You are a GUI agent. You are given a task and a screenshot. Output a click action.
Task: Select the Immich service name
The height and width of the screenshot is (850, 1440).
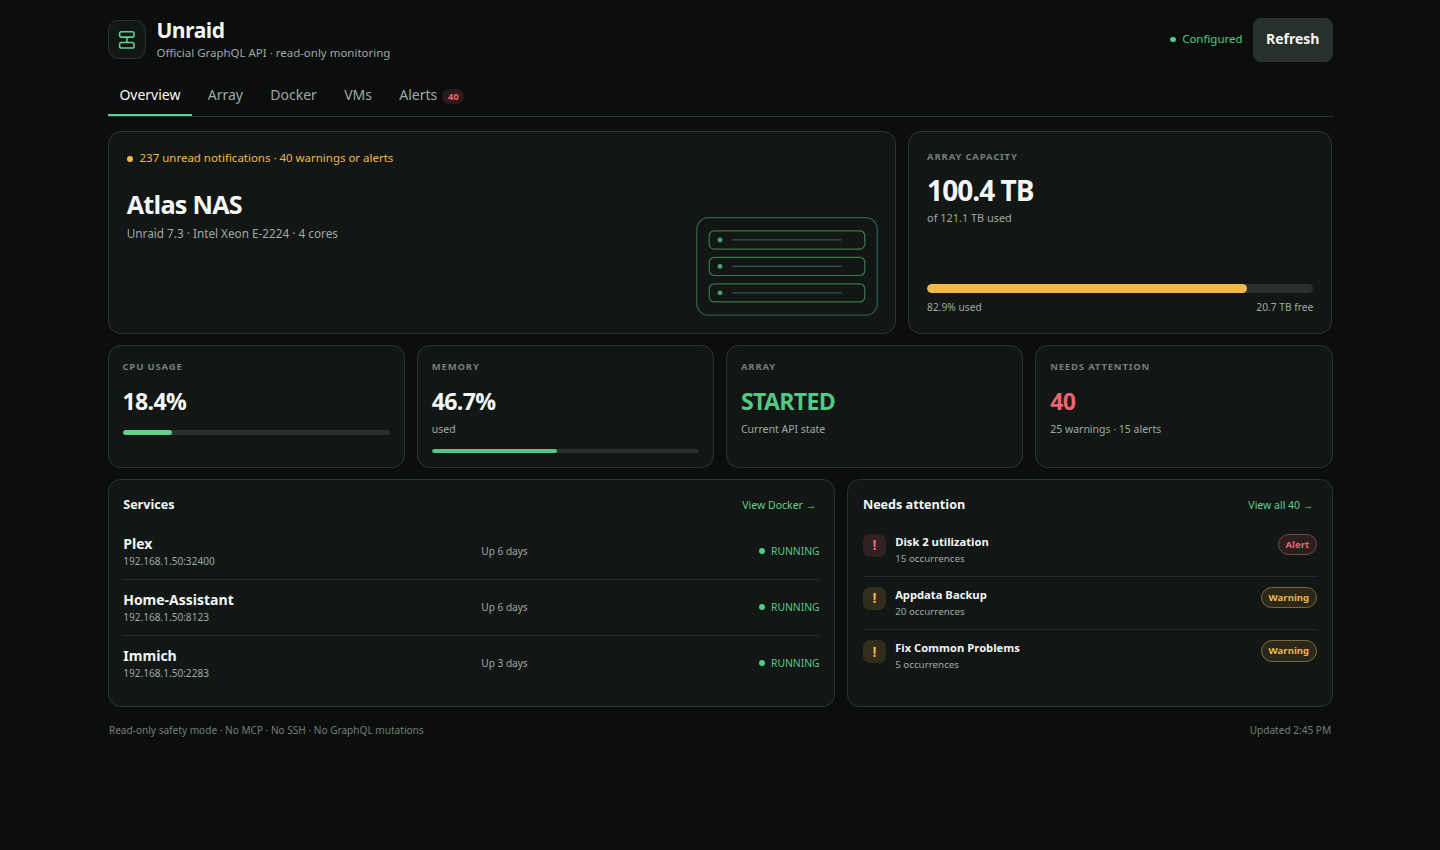point(149,656)
